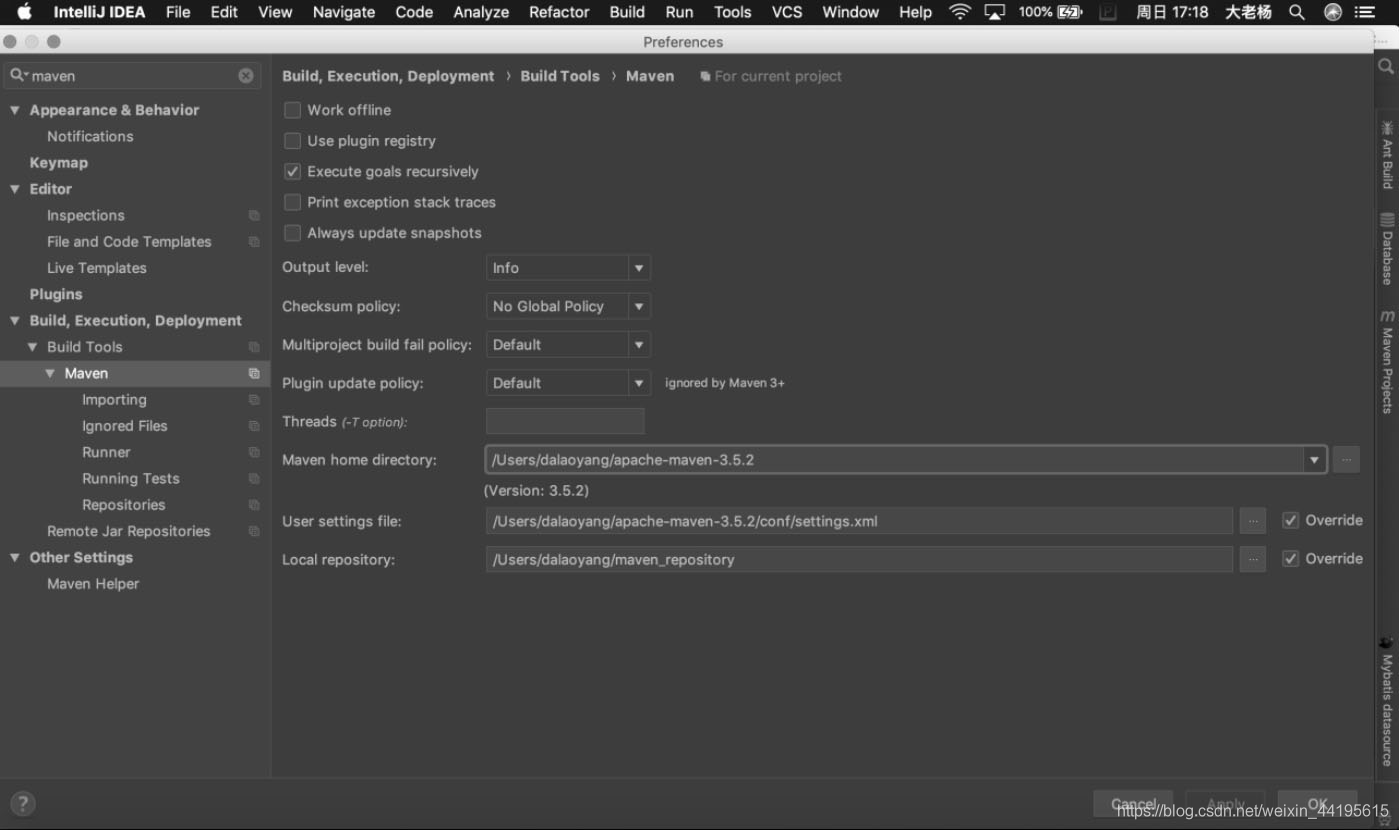Click the Threads input field
Viewport: 1399px width, 830px height.
pos(565,421)
